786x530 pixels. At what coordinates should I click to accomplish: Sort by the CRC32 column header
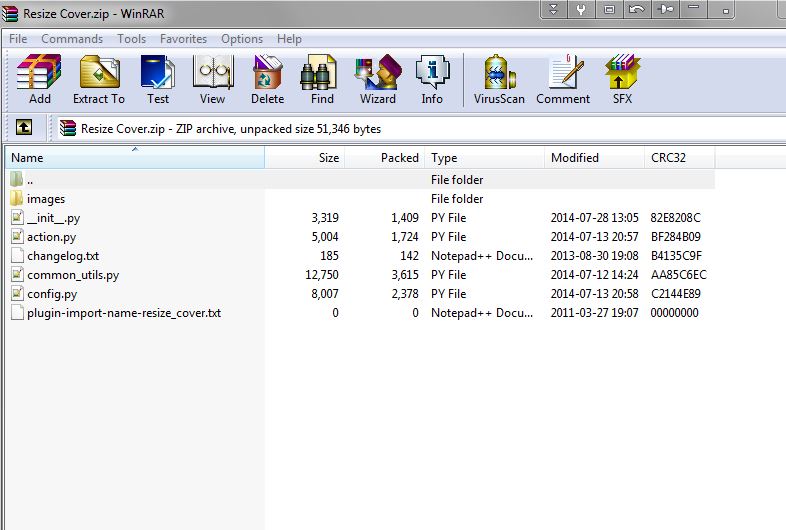679,157
